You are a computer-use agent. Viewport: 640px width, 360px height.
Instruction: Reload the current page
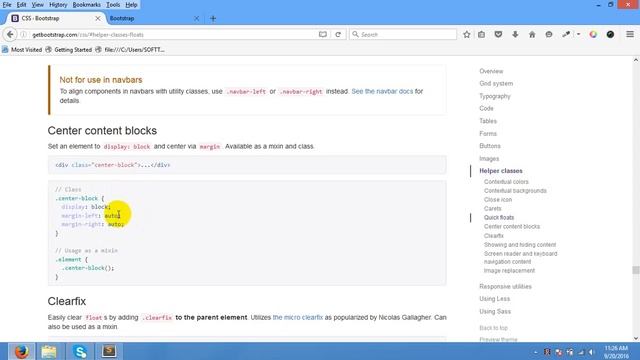338,35
